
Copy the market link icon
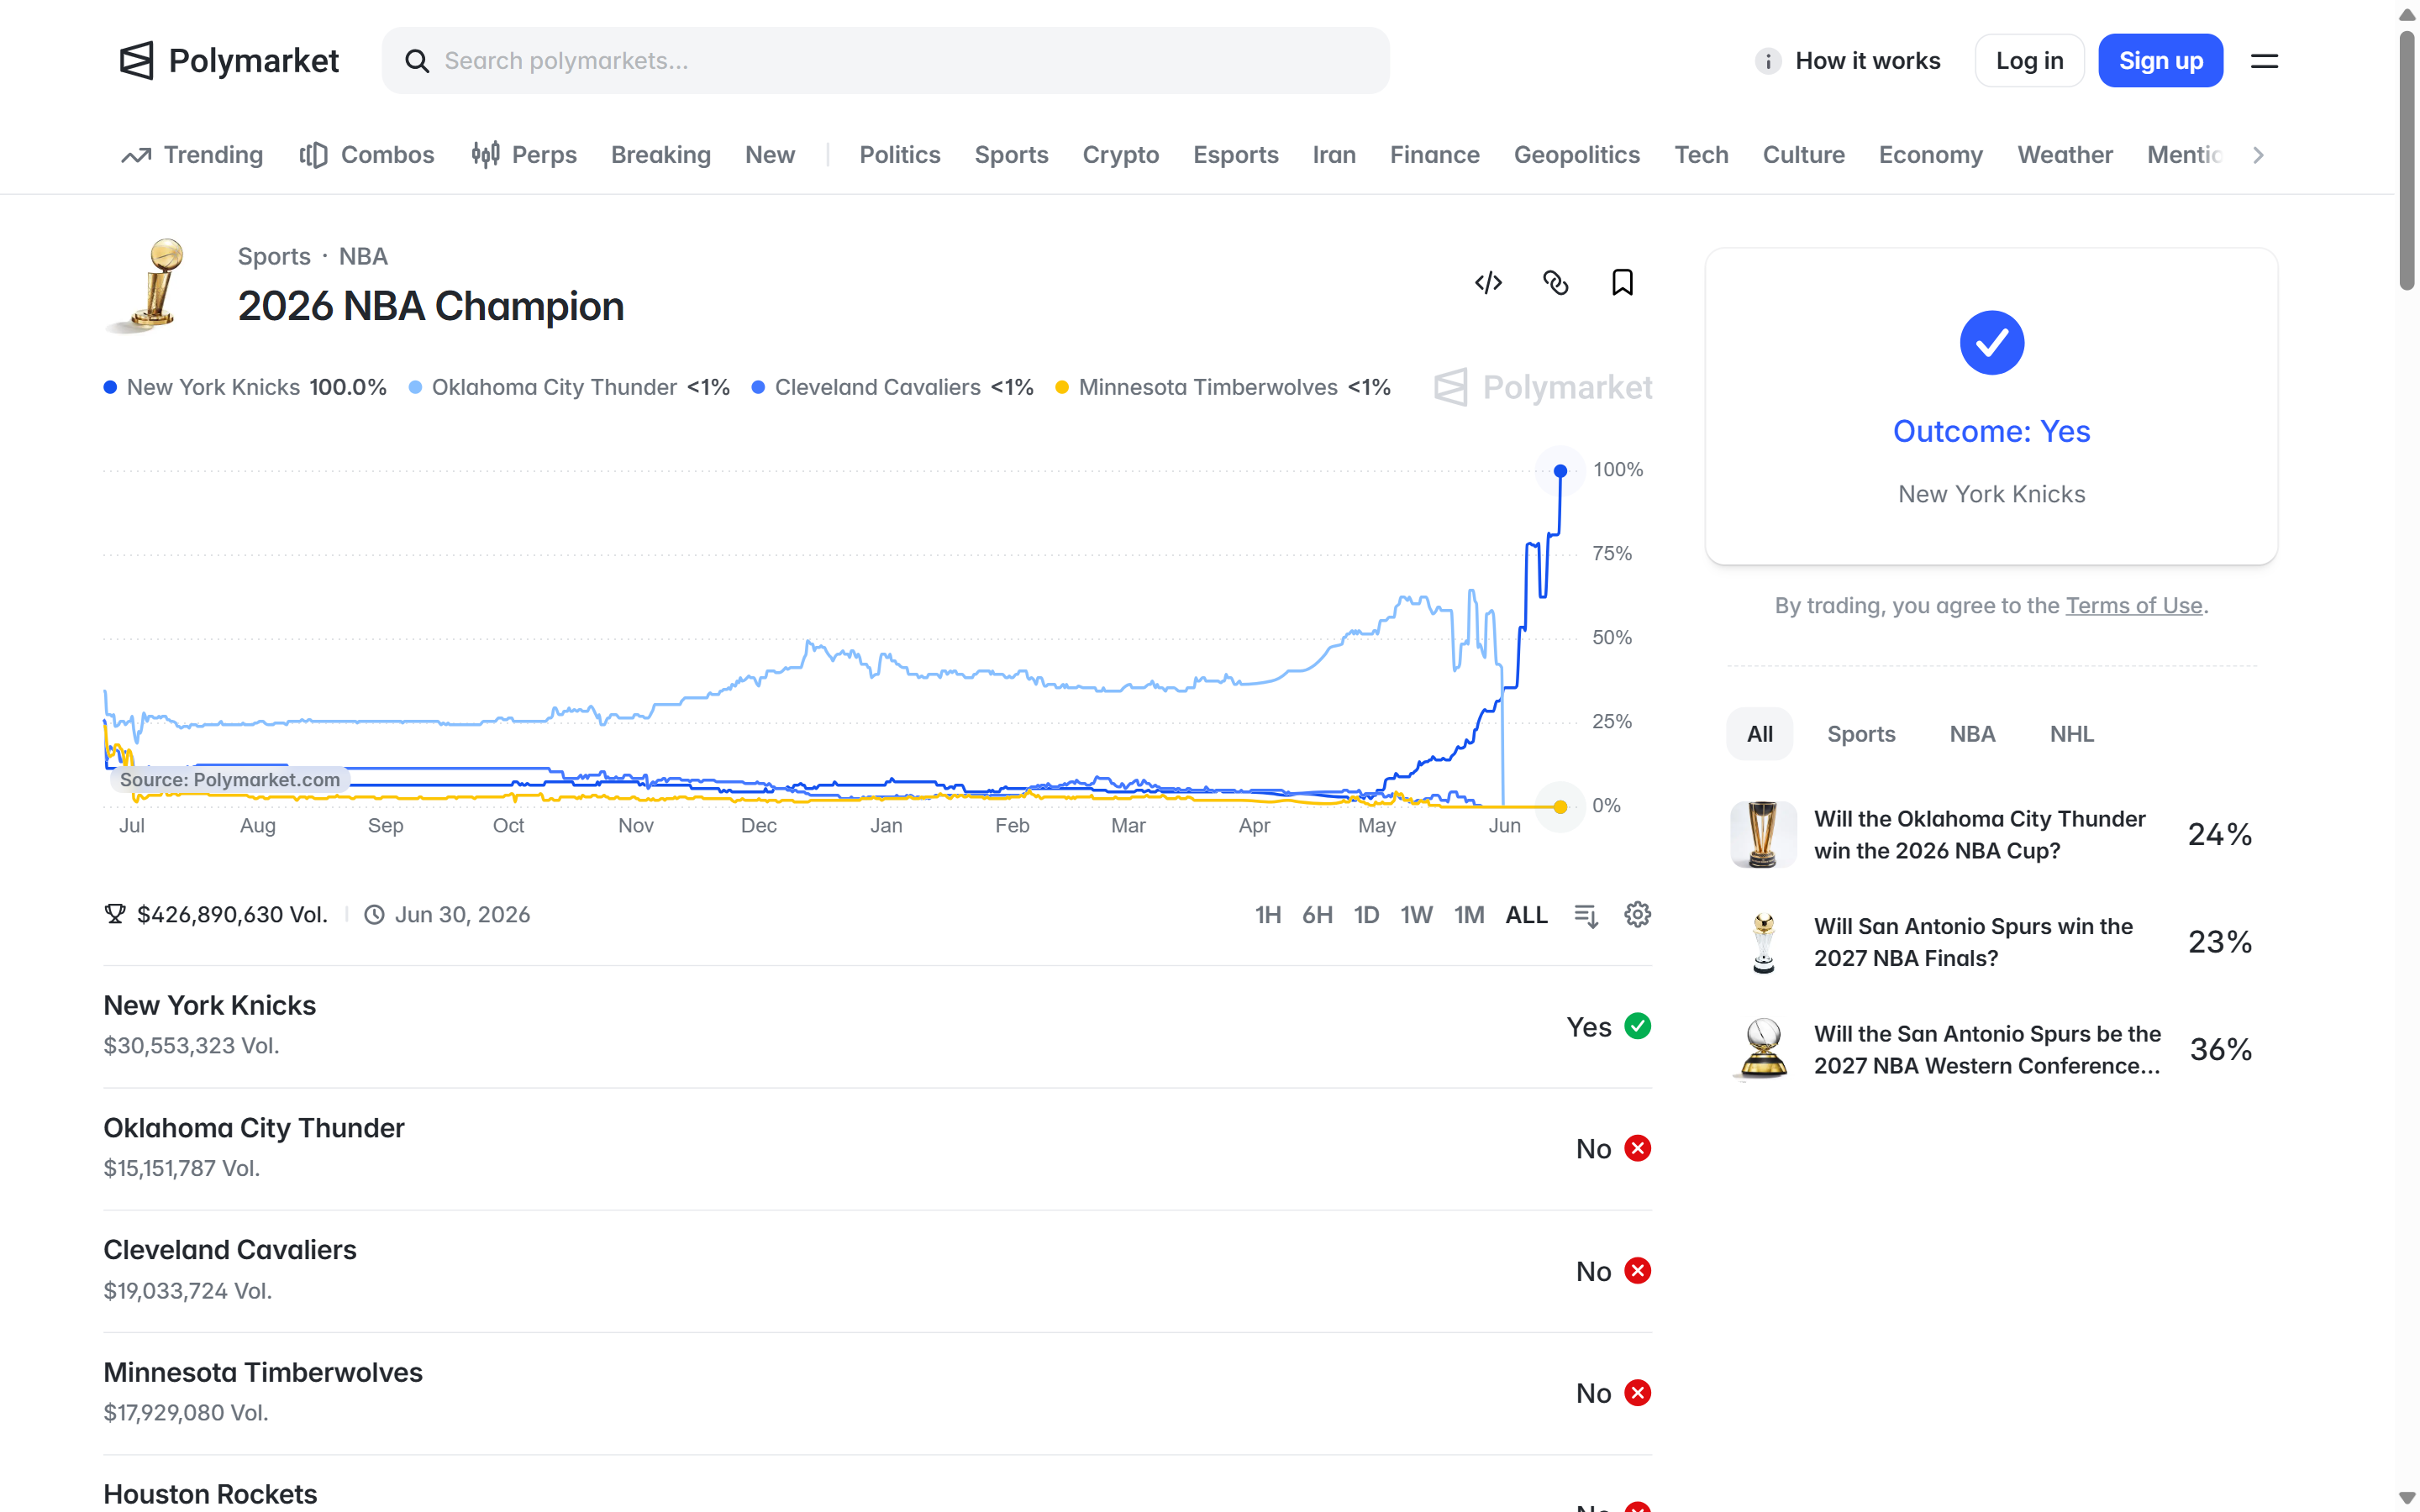coord(1555,283)
